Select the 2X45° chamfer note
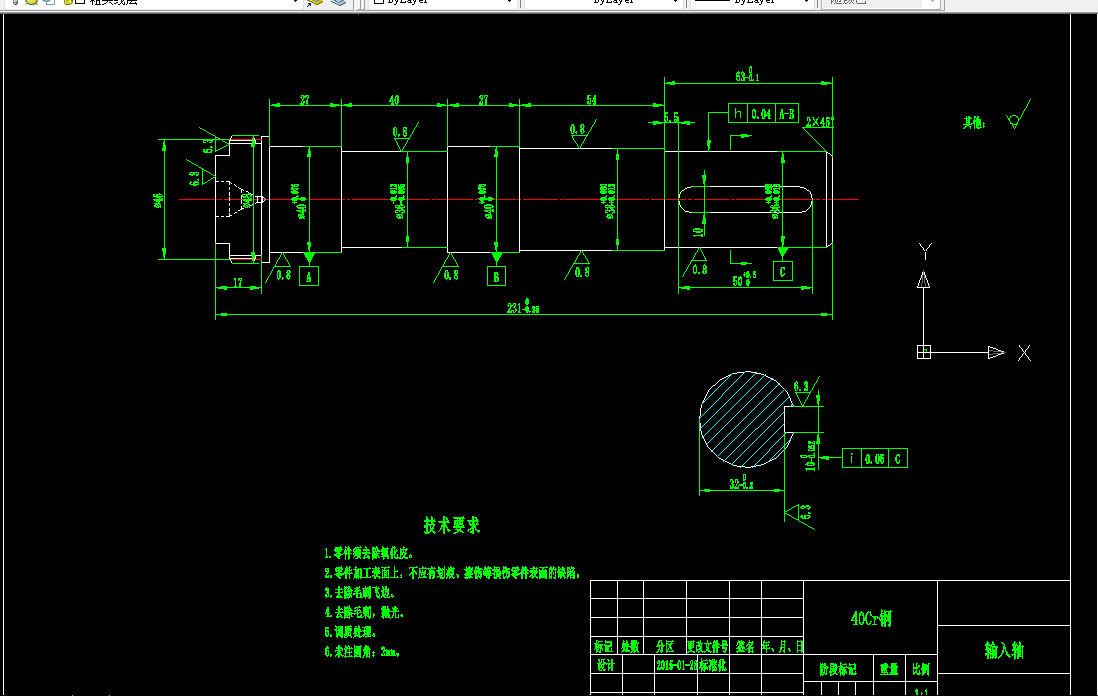 point(819,122)
